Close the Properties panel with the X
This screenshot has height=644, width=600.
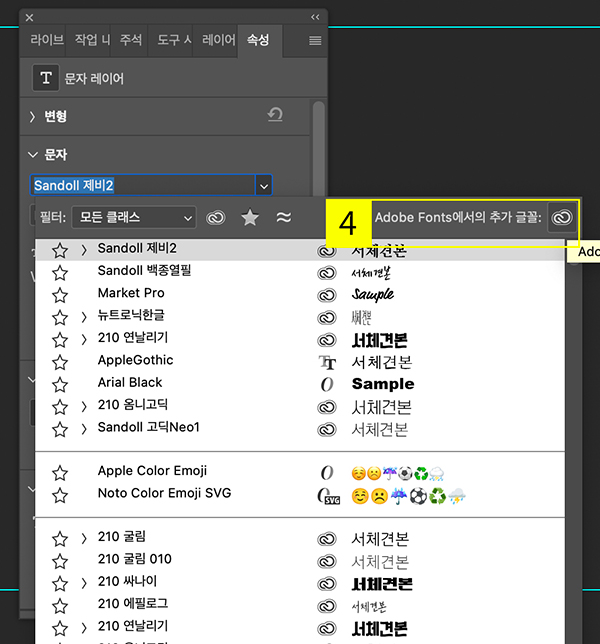pos(29,18)
